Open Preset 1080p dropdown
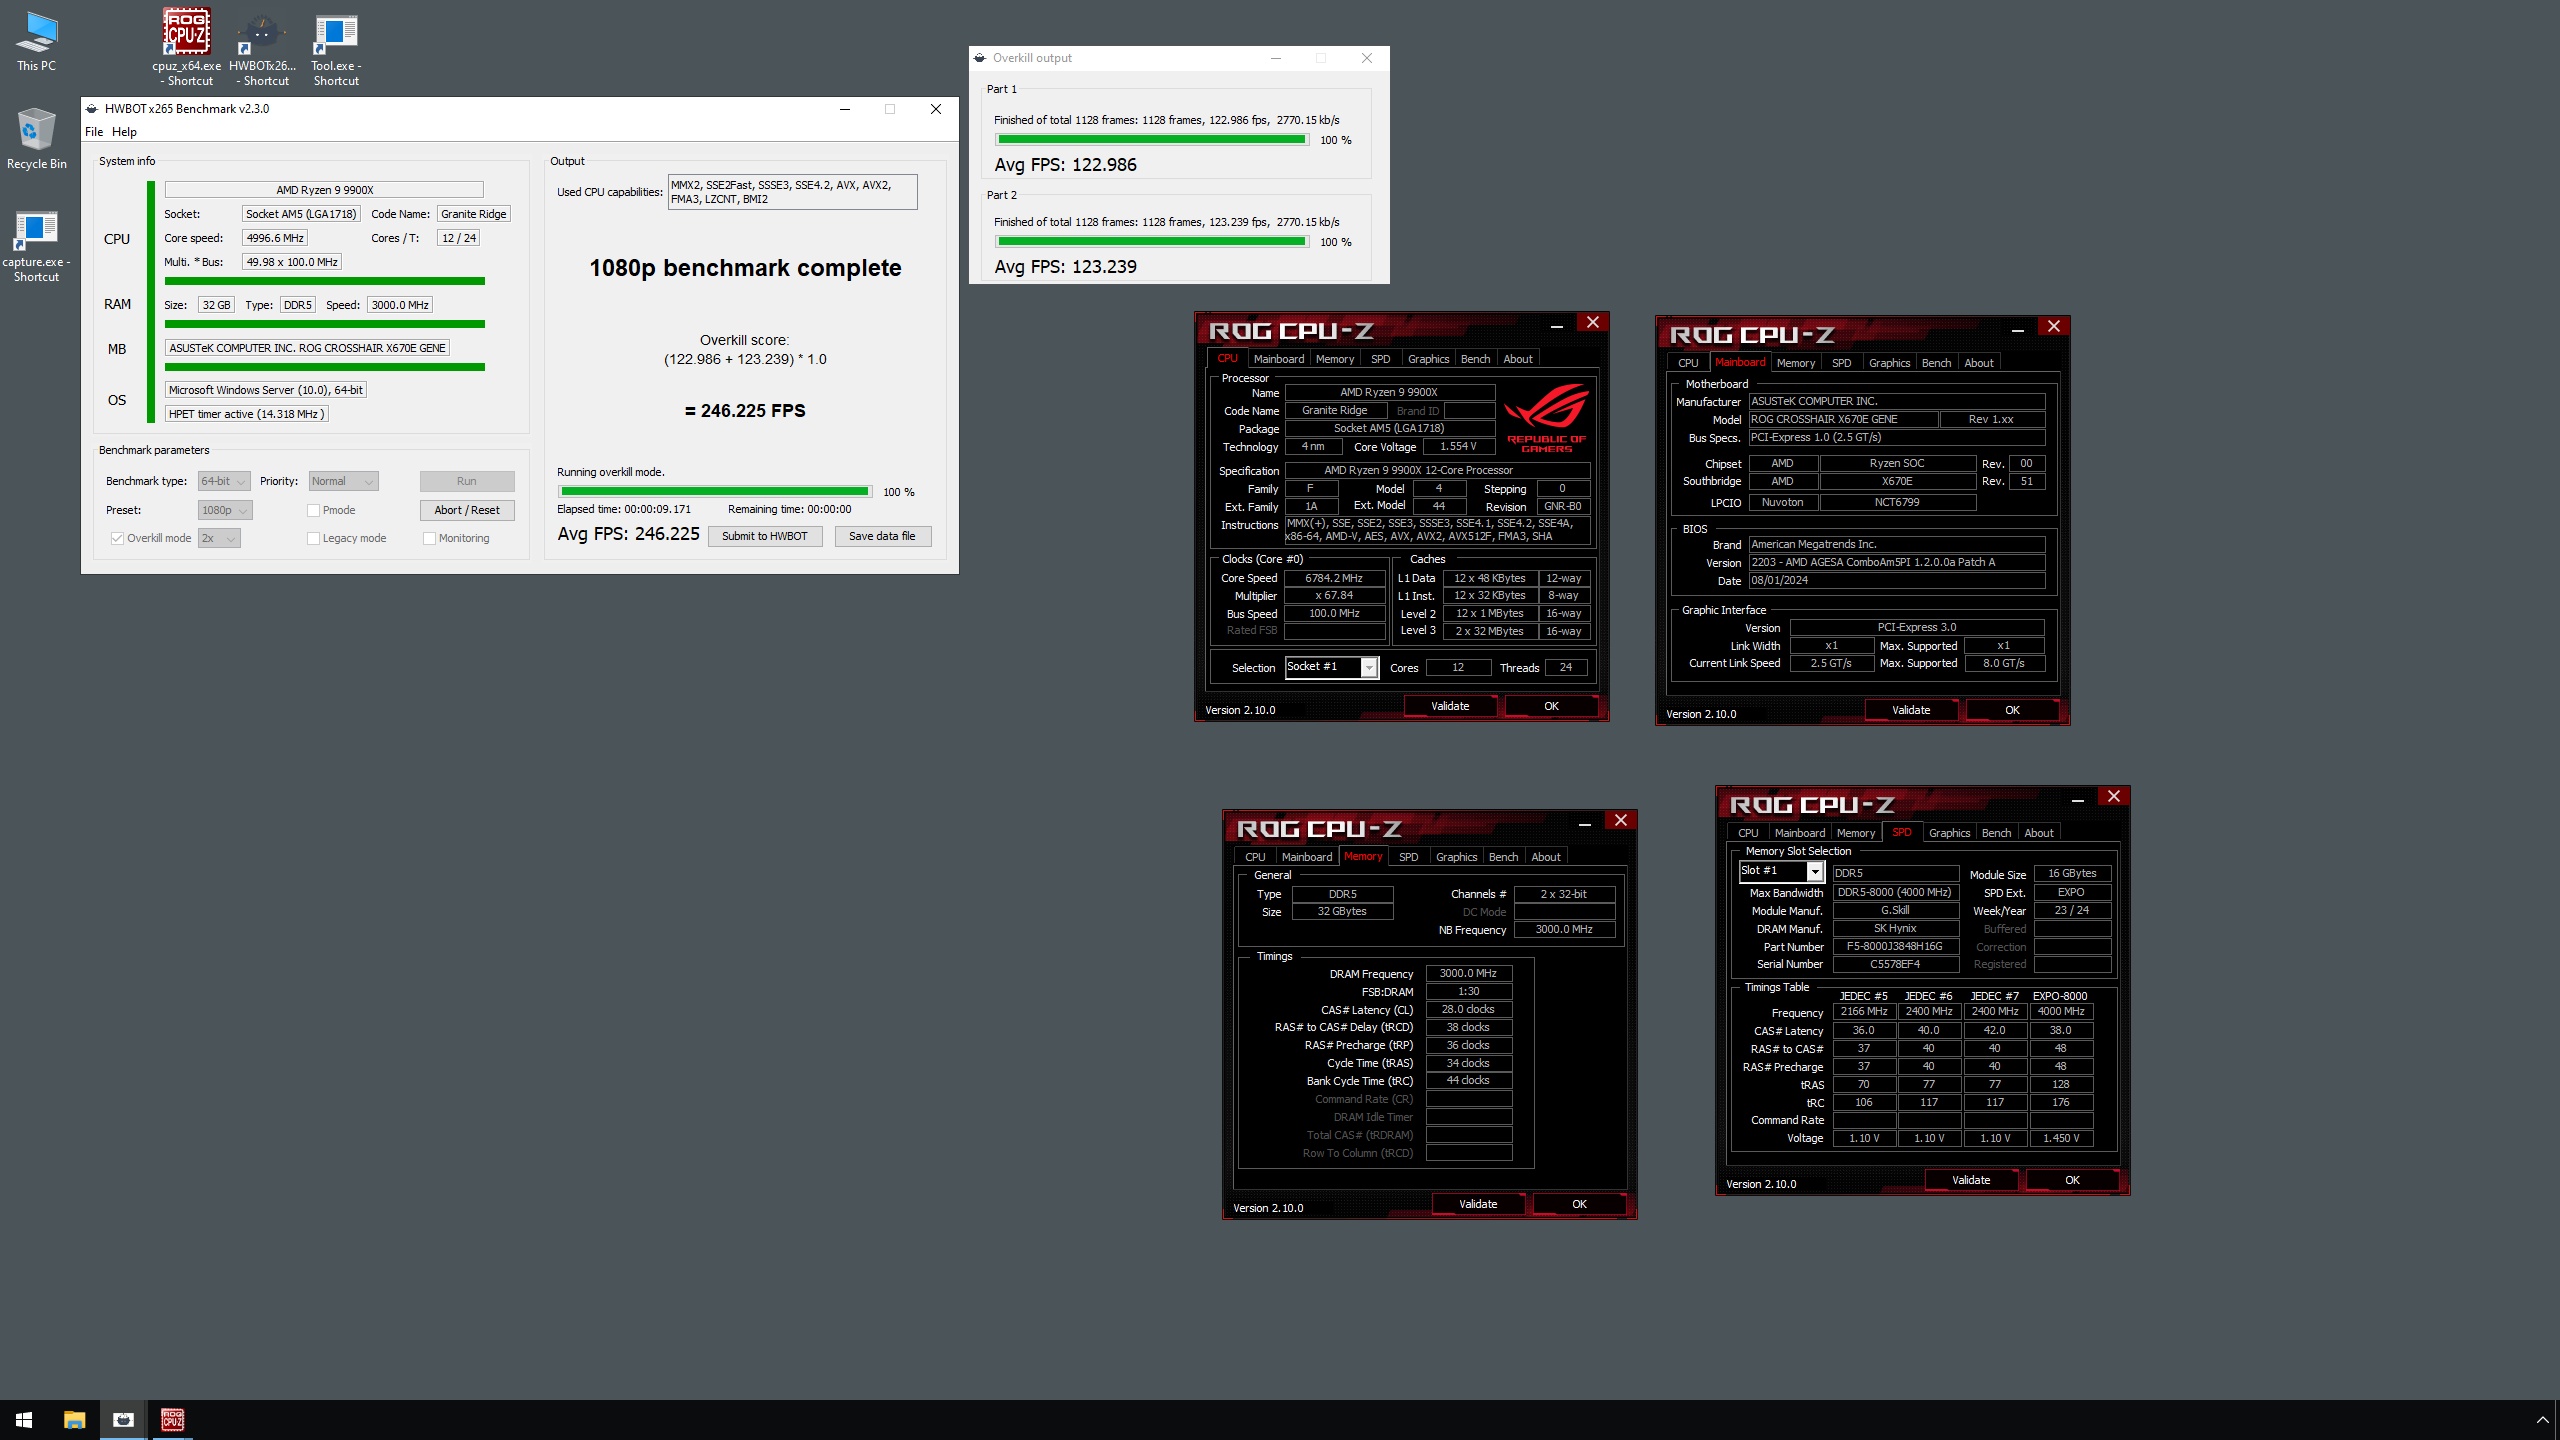This screenshot has width=2560, height=1440. [x=225, y=510]
